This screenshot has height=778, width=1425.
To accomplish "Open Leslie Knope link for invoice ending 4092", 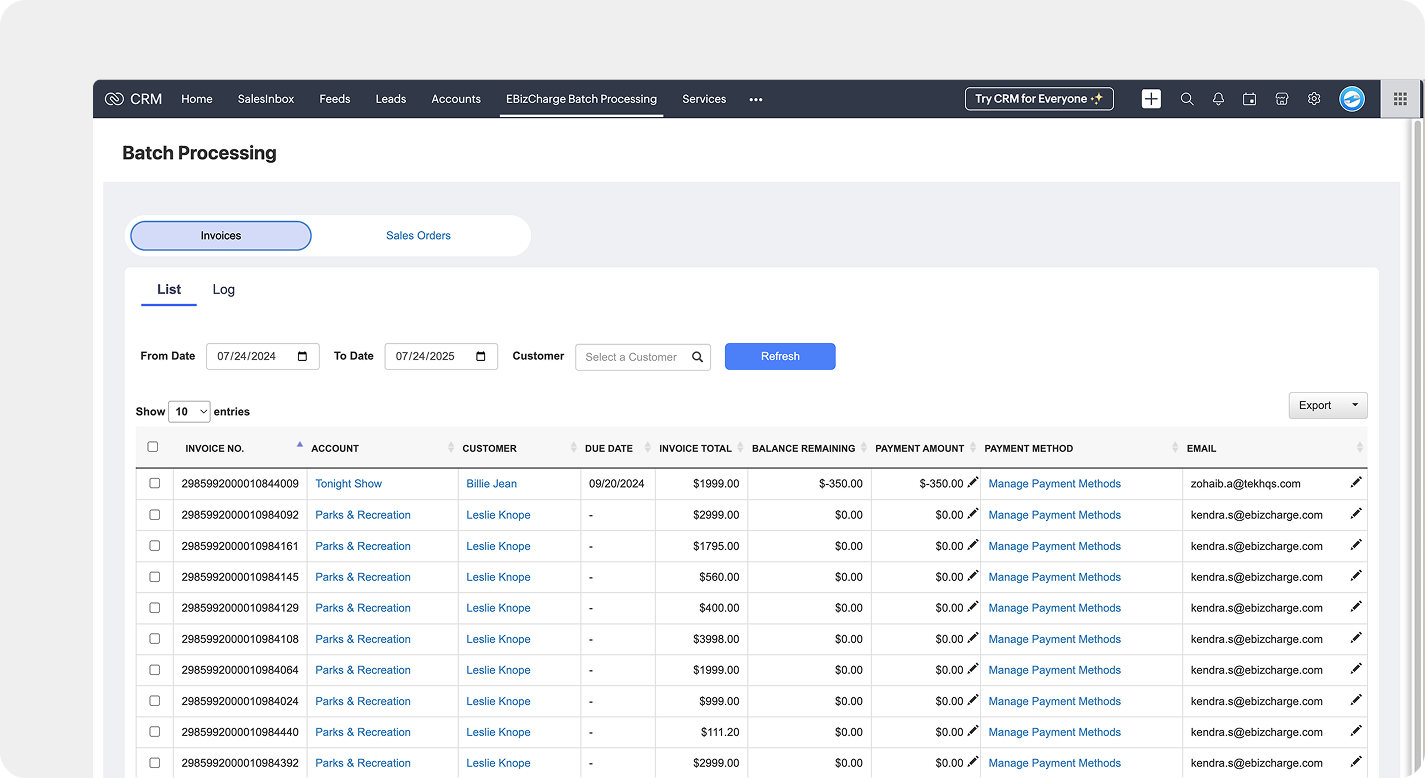I will (498, 515).
